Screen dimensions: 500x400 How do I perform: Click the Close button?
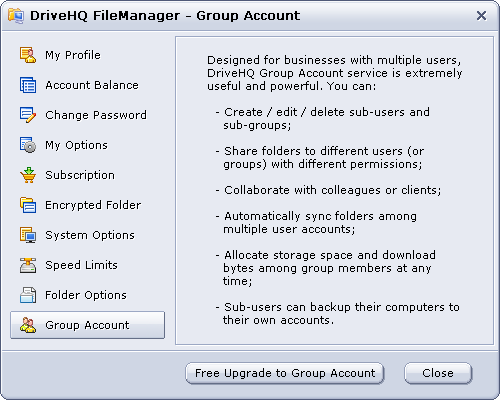(x=438, y=373)
